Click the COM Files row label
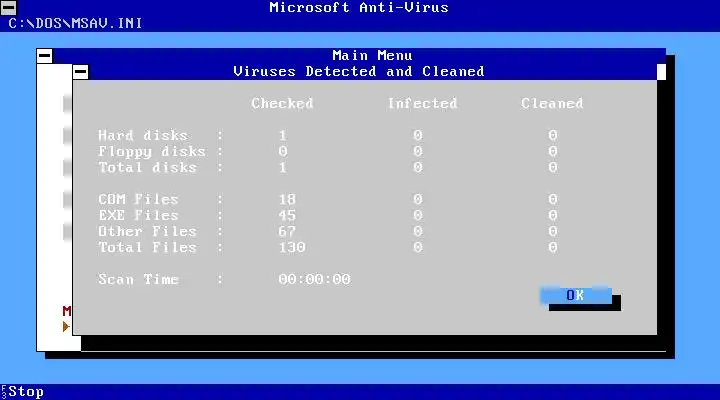Screen dimensions: 720x400 [x=138, y=199]
